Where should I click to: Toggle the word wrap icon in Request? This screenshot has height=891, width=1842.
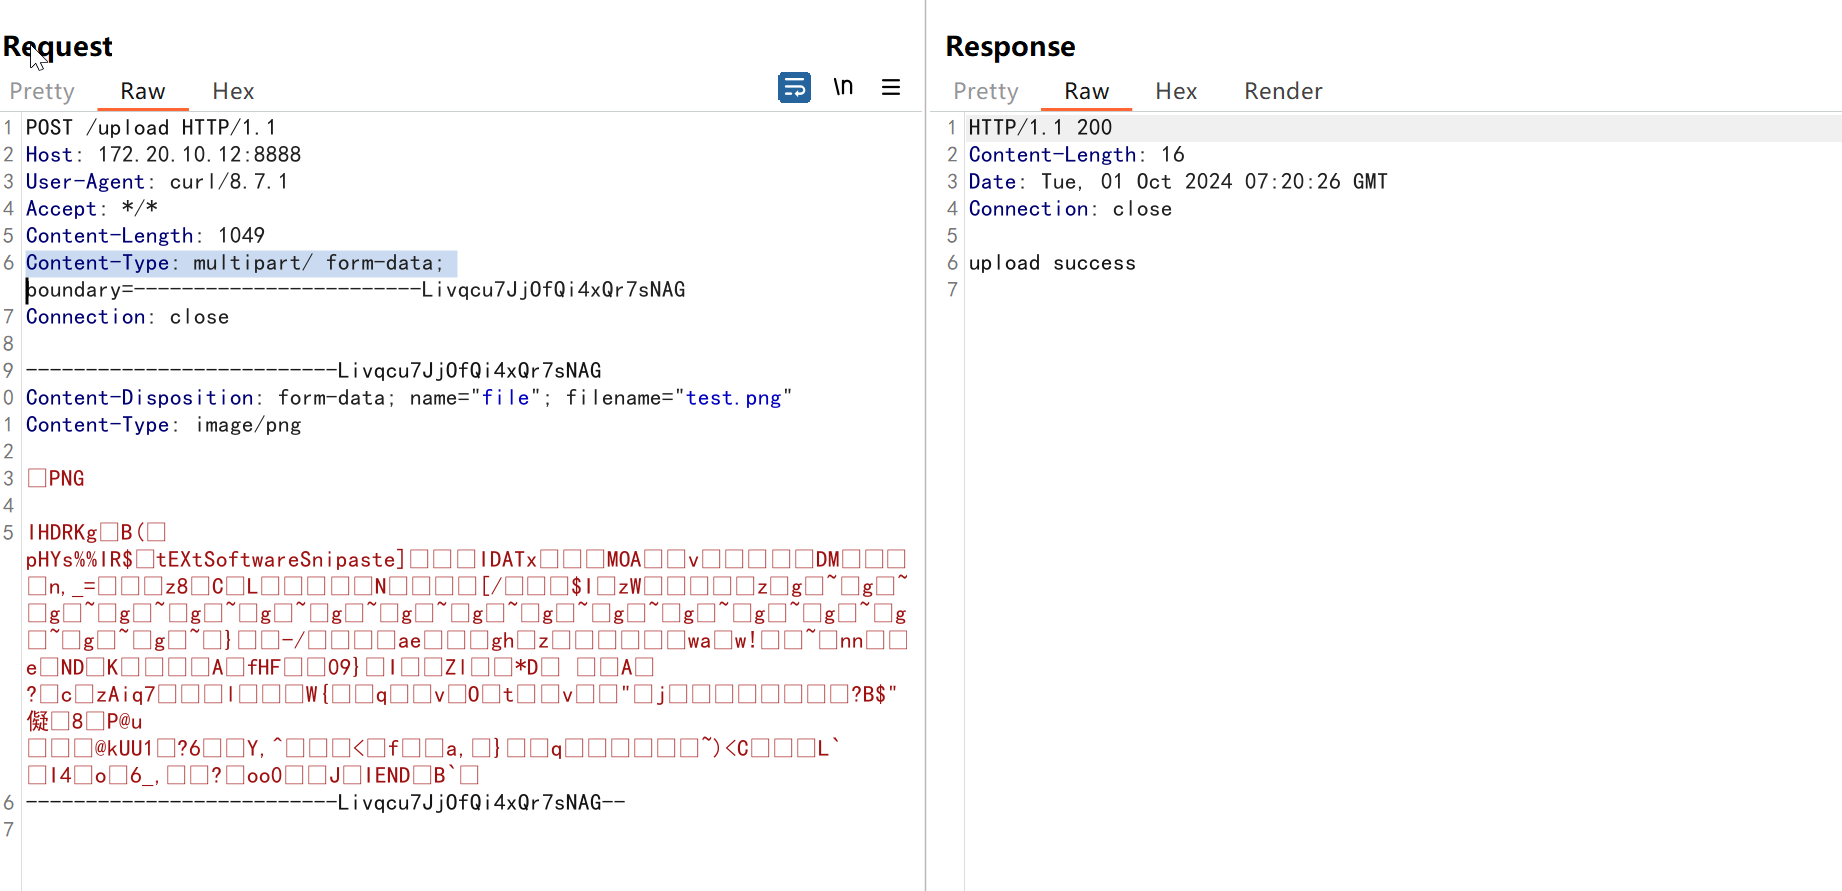[x=794, y=88]
